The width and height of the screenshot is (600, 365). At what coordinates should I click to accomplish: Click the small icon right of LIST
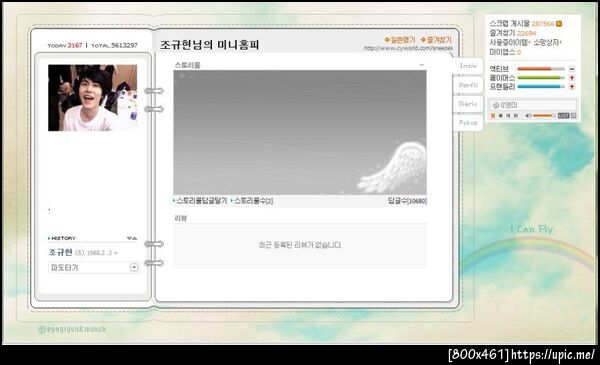(574, 115)
